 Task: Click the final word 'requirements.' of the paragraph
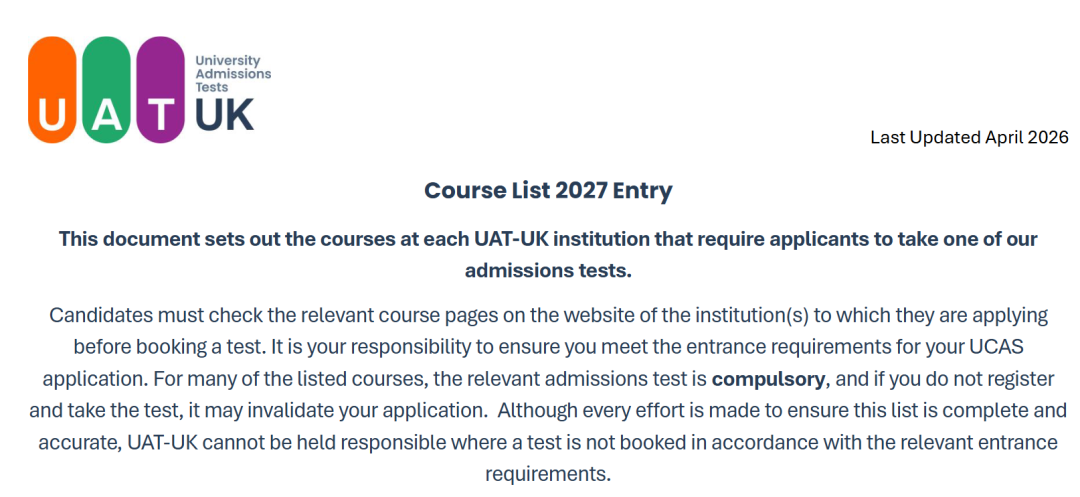pyautogui.click(x=548, y=474)
